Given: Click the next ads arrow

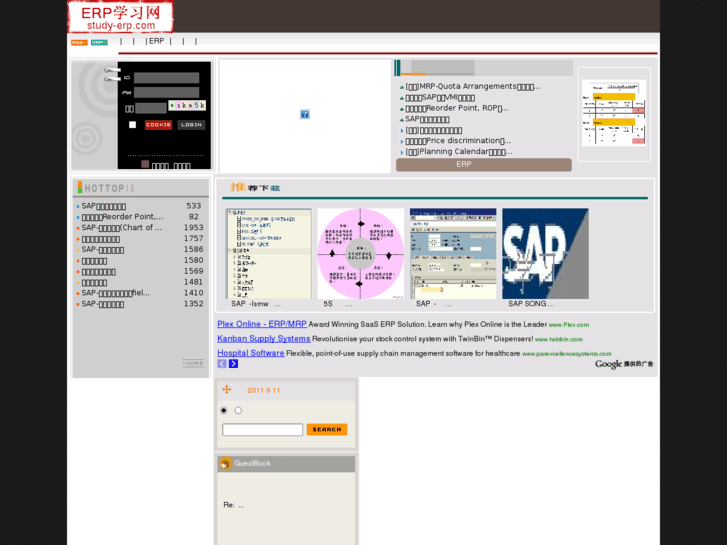Looking at the screenshot, I should [x=233, y=364].
